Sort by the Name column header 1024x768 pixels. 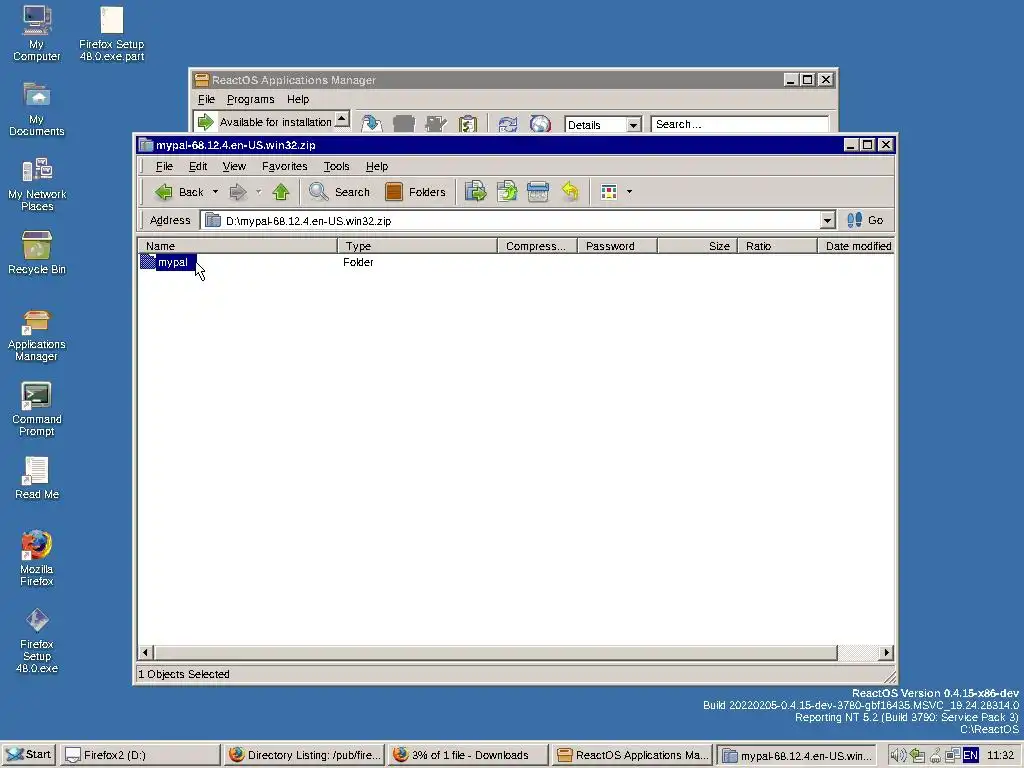238,246
